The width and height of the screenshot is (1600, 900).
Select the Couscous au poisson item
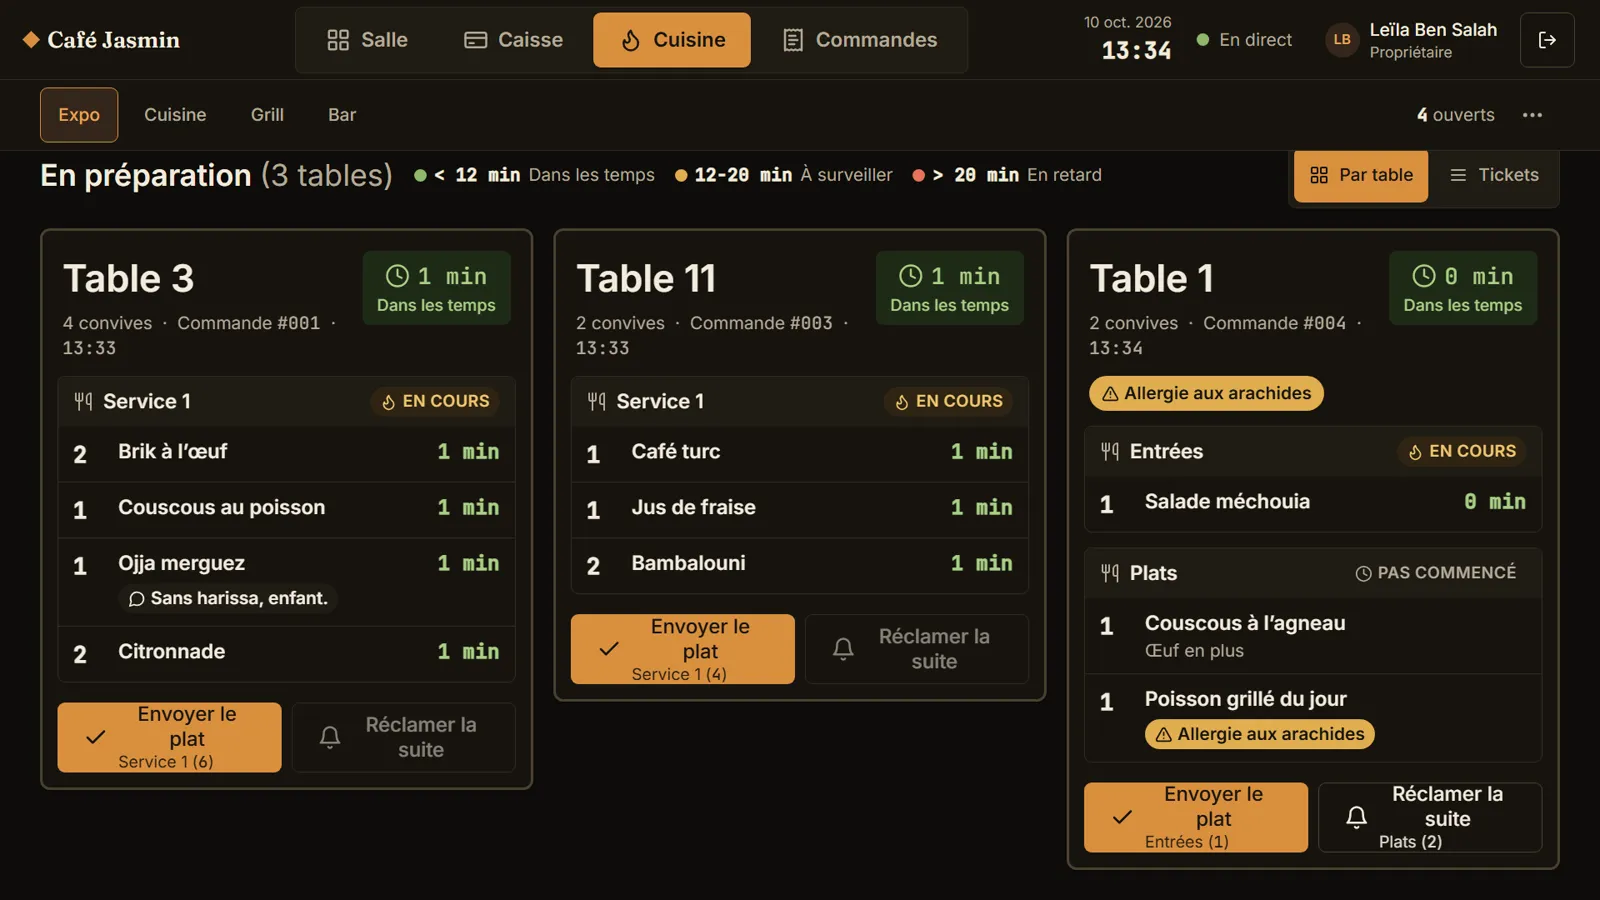coord(287,509)
